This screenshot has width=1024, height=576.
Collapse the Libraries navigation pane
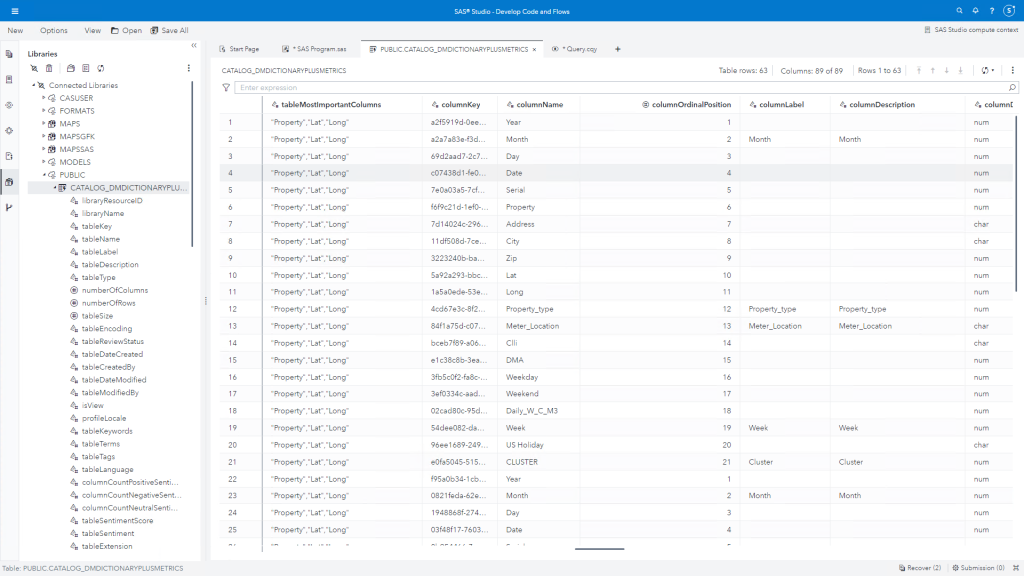pyautogui.click(x=193, y=46)
